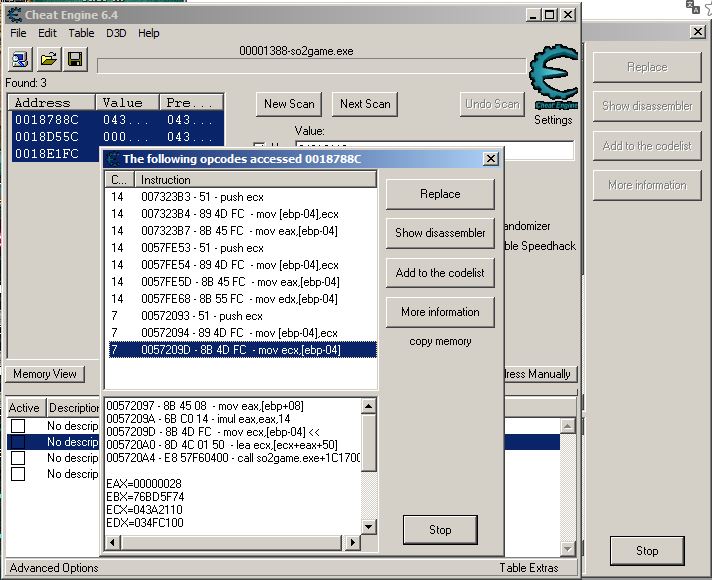Click Show disassembler in opcodes dialog
The height and width of the screenshot is (580, 712).
(x=440, y=233)
